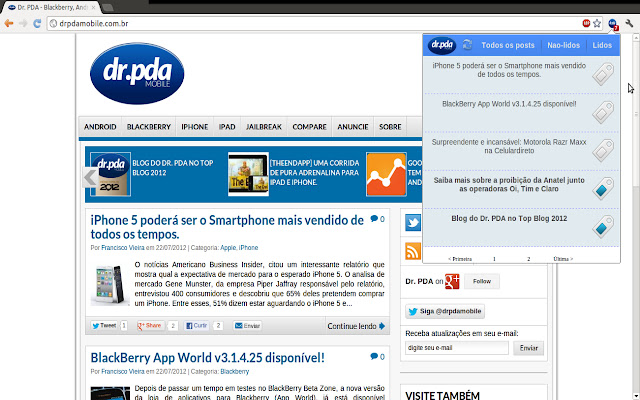Screen dimensions: 640x400
Task: Click the iPhone article thumbnail image
Action: point(110,284)
